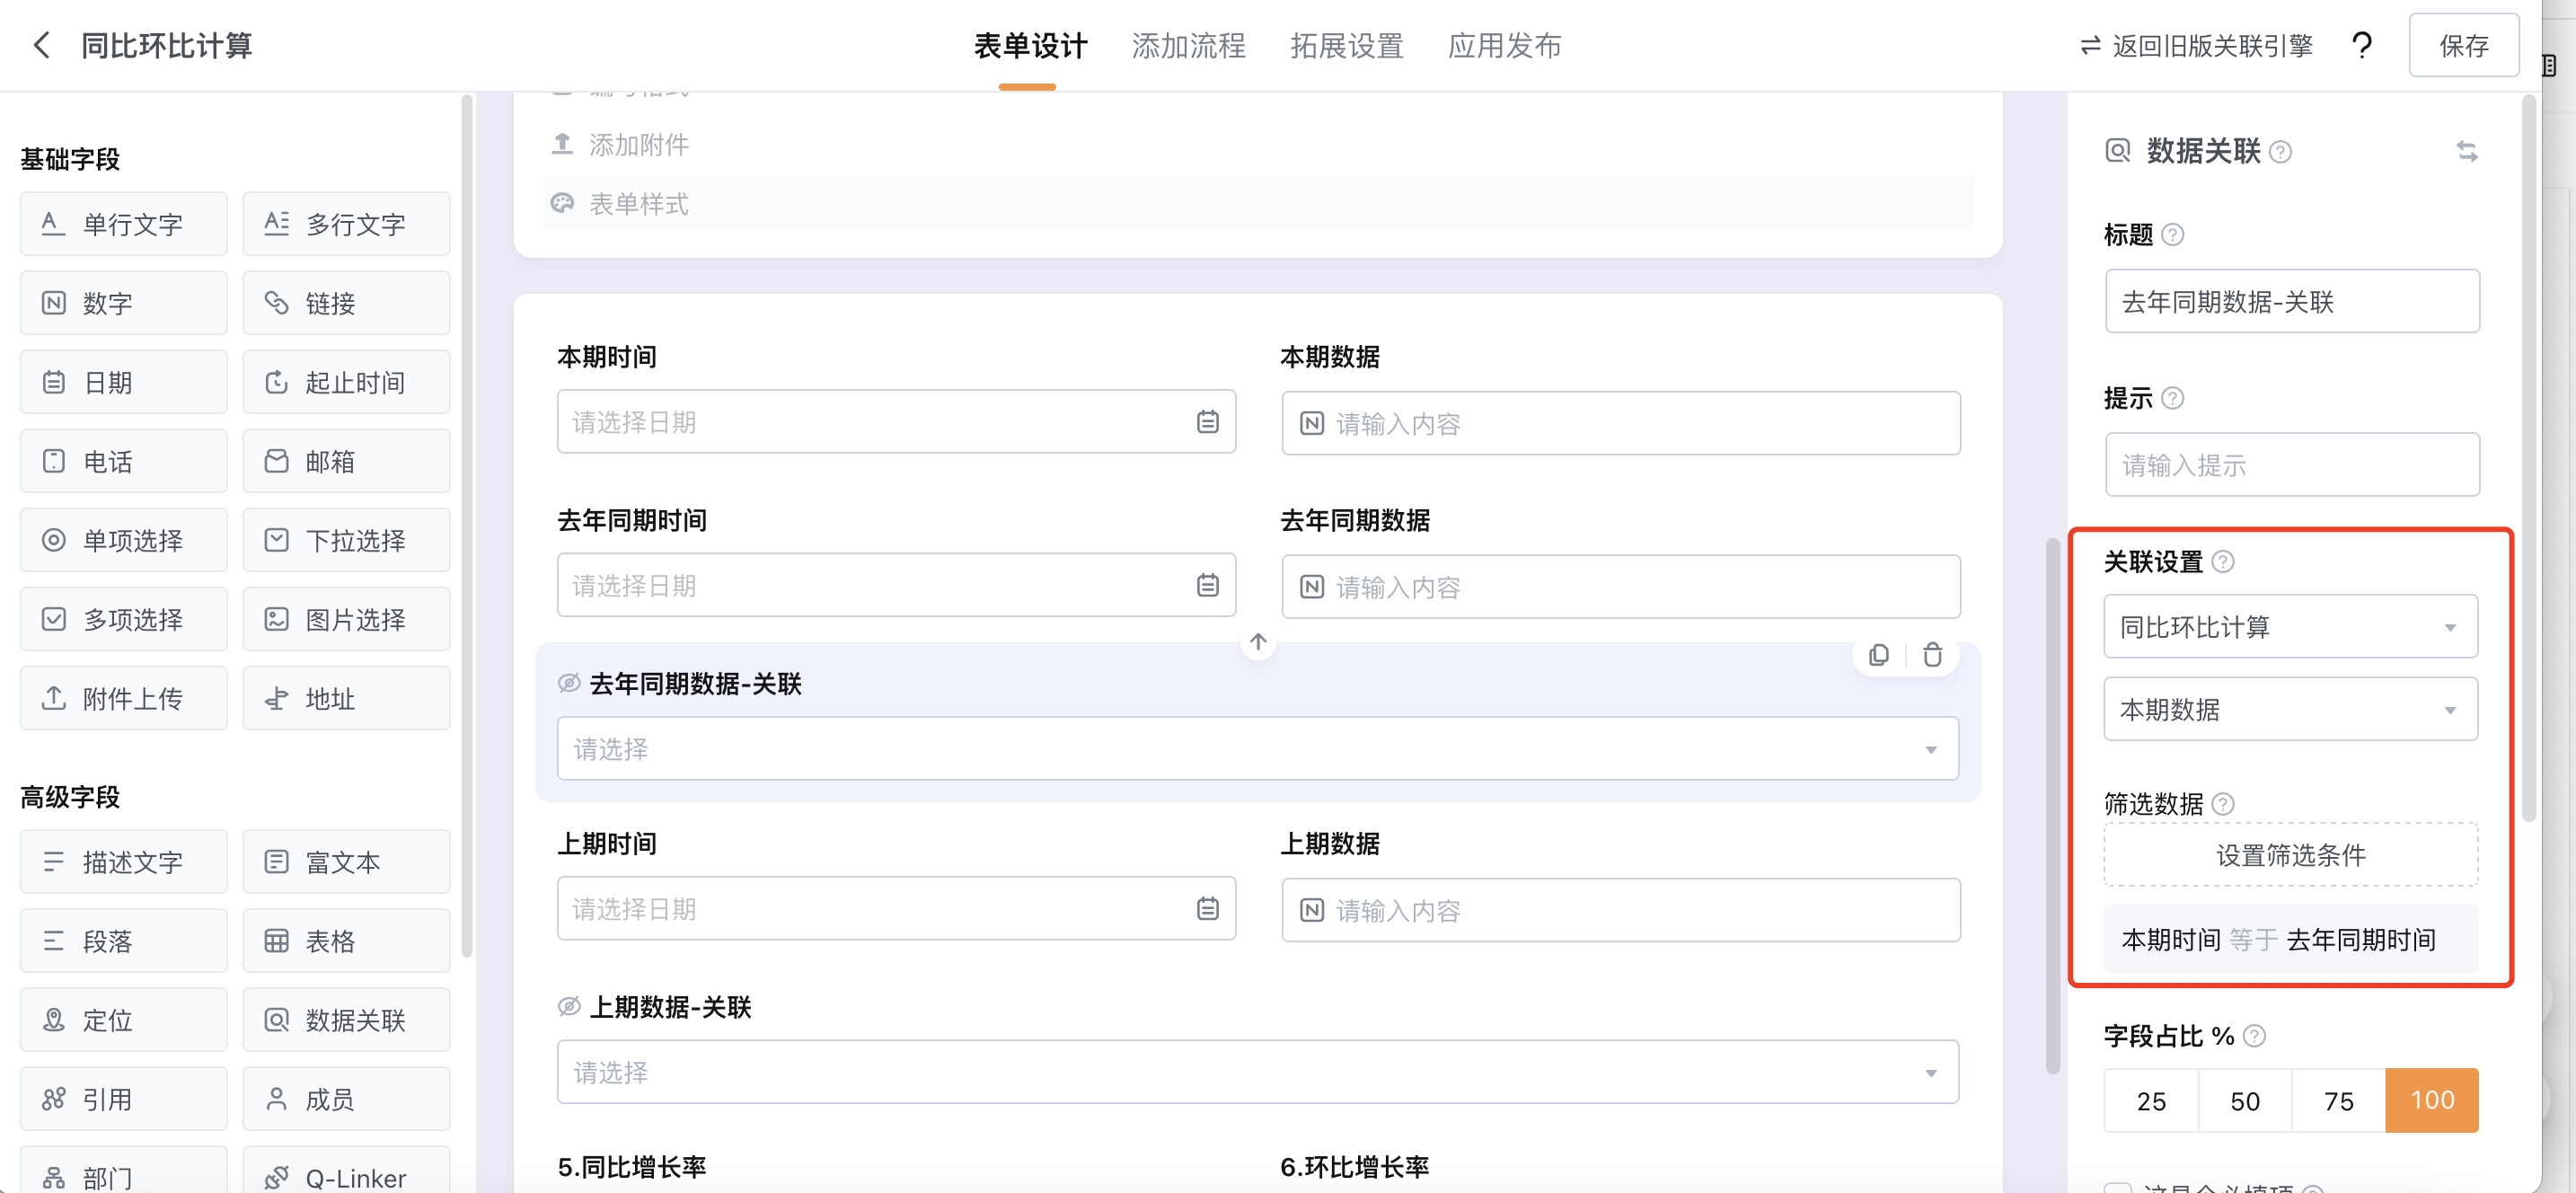Go back using the left arrow icon
The width and height of the screenshot is (2576, 1193).
(x=42, y=45)
